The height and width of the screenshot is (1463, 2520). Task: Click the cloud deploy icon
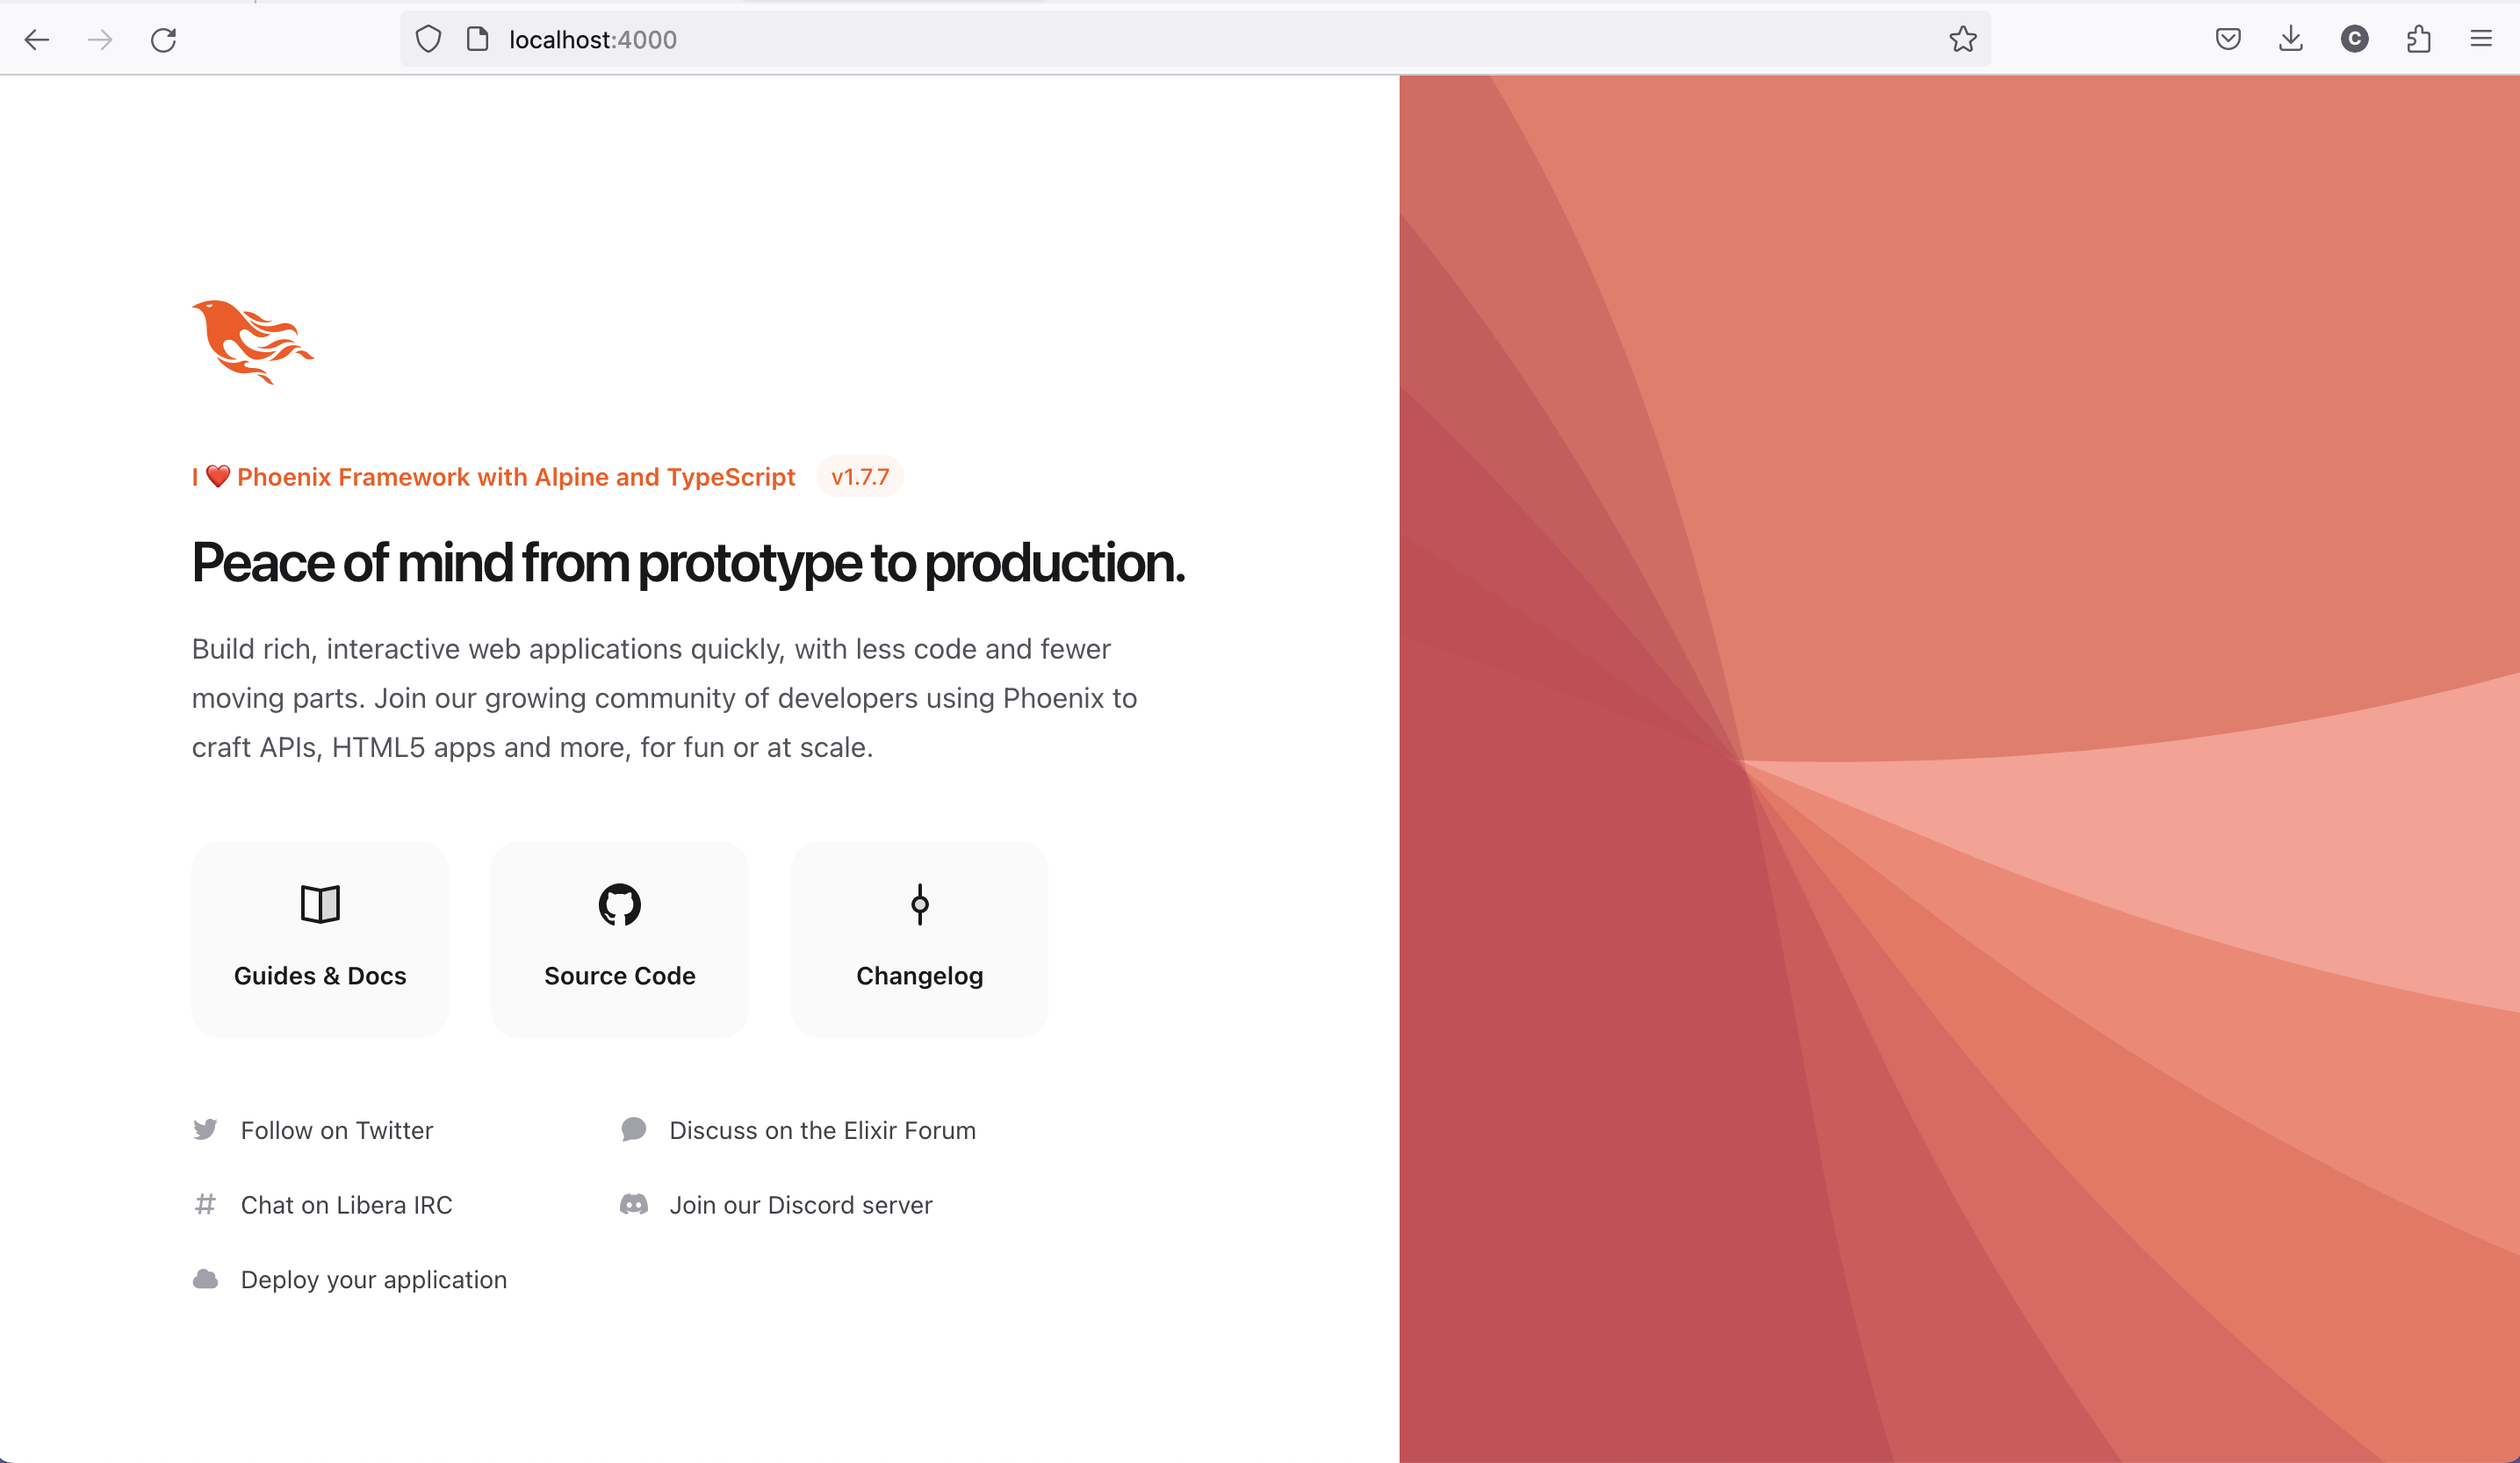(x=205, y=1280)
